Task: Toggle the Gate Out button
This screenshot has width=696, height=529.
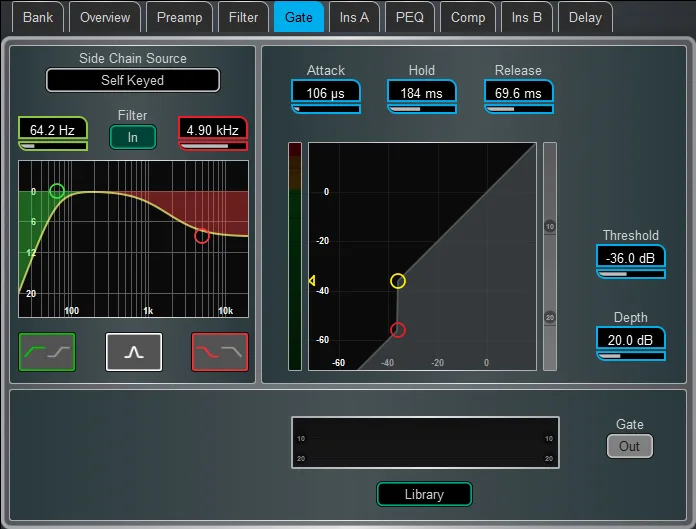Action: [x=629, y=446]
